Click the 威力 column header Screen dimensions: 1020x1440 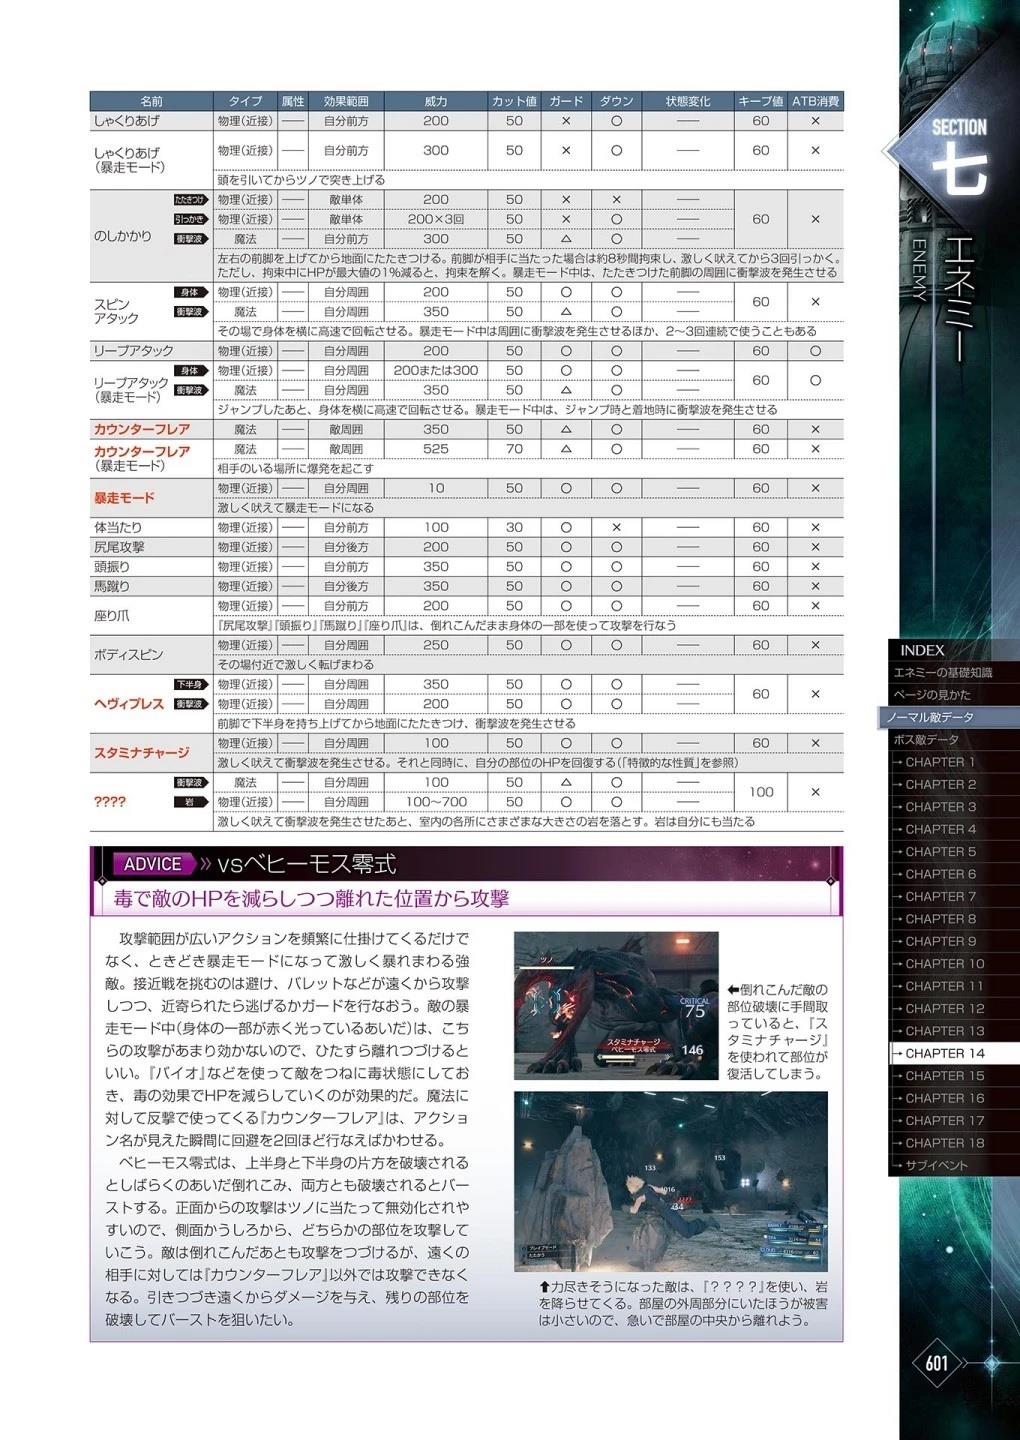click(436, 101)
